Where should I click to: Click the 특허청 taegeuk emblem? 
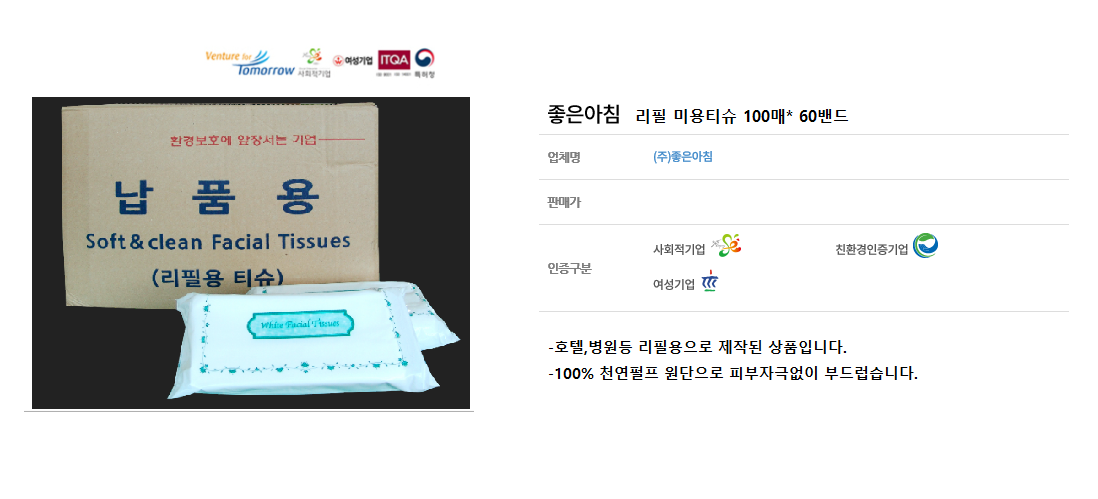tap(424, 63)
